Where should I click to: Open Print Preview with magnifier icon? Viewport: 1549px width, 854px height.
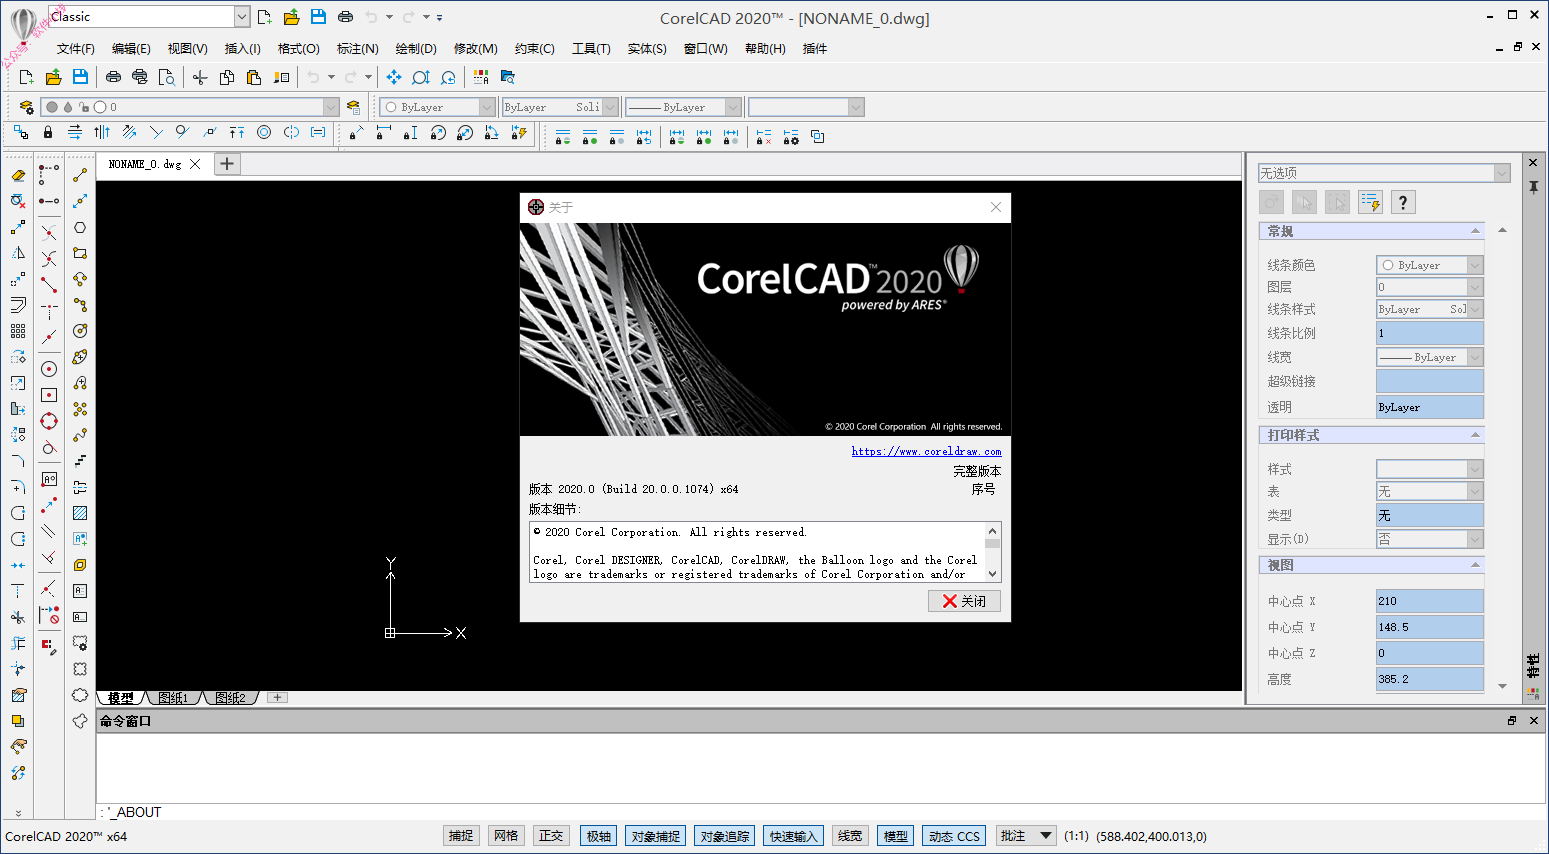167,77
